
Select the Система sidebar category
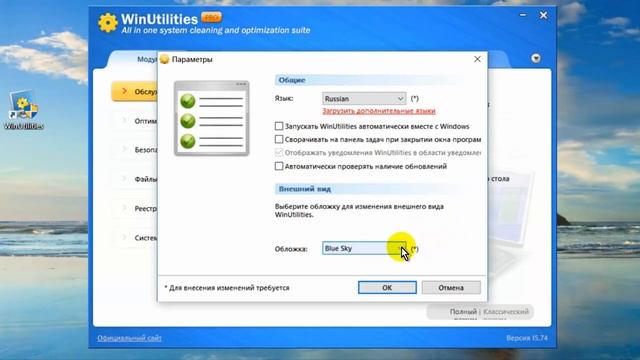click(135, 238)
